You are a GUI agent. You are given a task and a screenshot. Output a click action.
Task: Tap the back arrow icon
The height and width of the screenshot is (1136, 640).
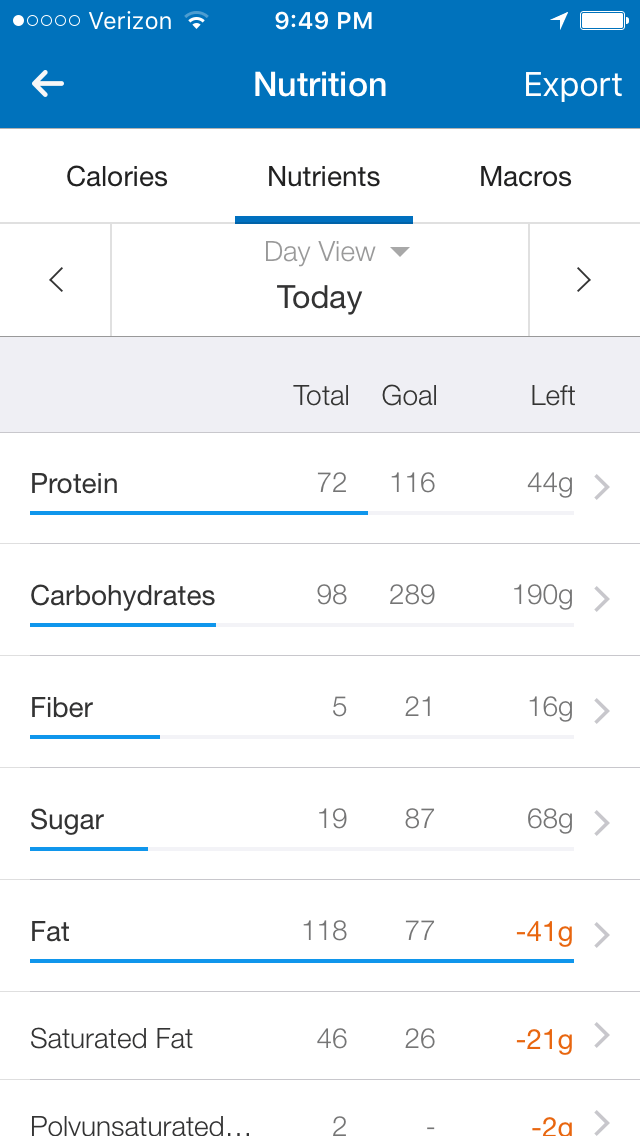coord(48,85)
